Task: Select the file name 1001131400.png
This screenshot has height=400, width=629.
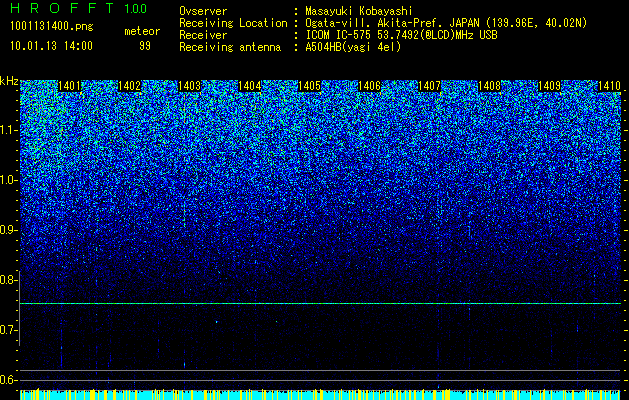Action: point(52,26)
